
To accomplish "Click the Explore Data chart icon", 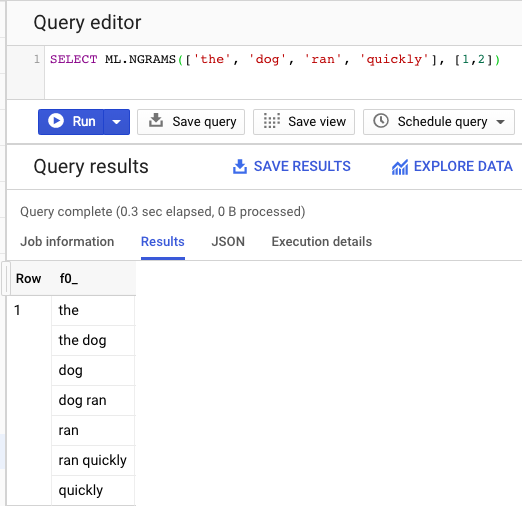I will pyautogui.click(x=400, y=167).
